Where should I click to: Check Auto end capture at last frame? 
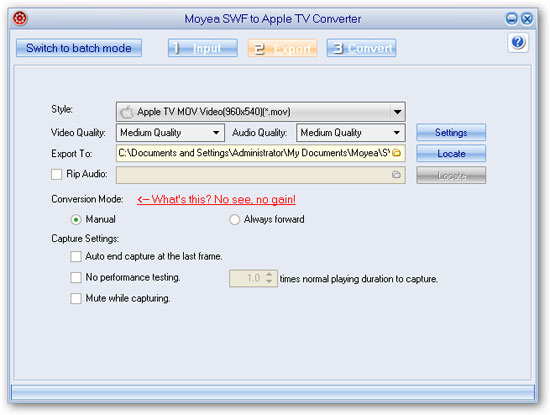[76, 256]
